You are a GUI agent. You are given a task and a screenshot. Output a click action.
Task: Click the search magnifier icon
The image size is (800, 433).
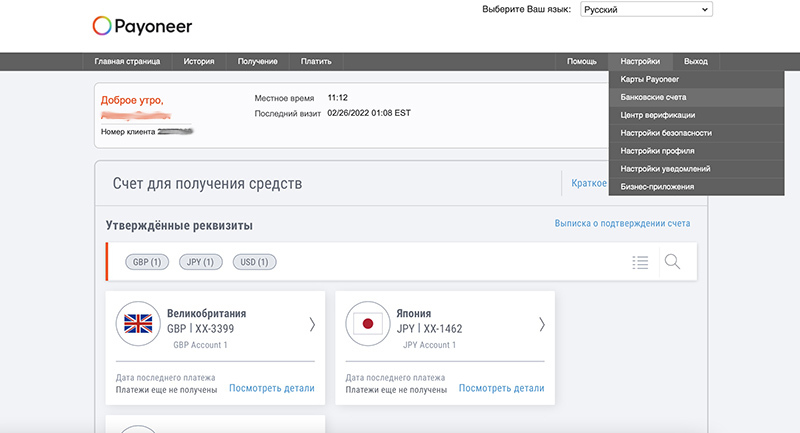click(672, 262)
